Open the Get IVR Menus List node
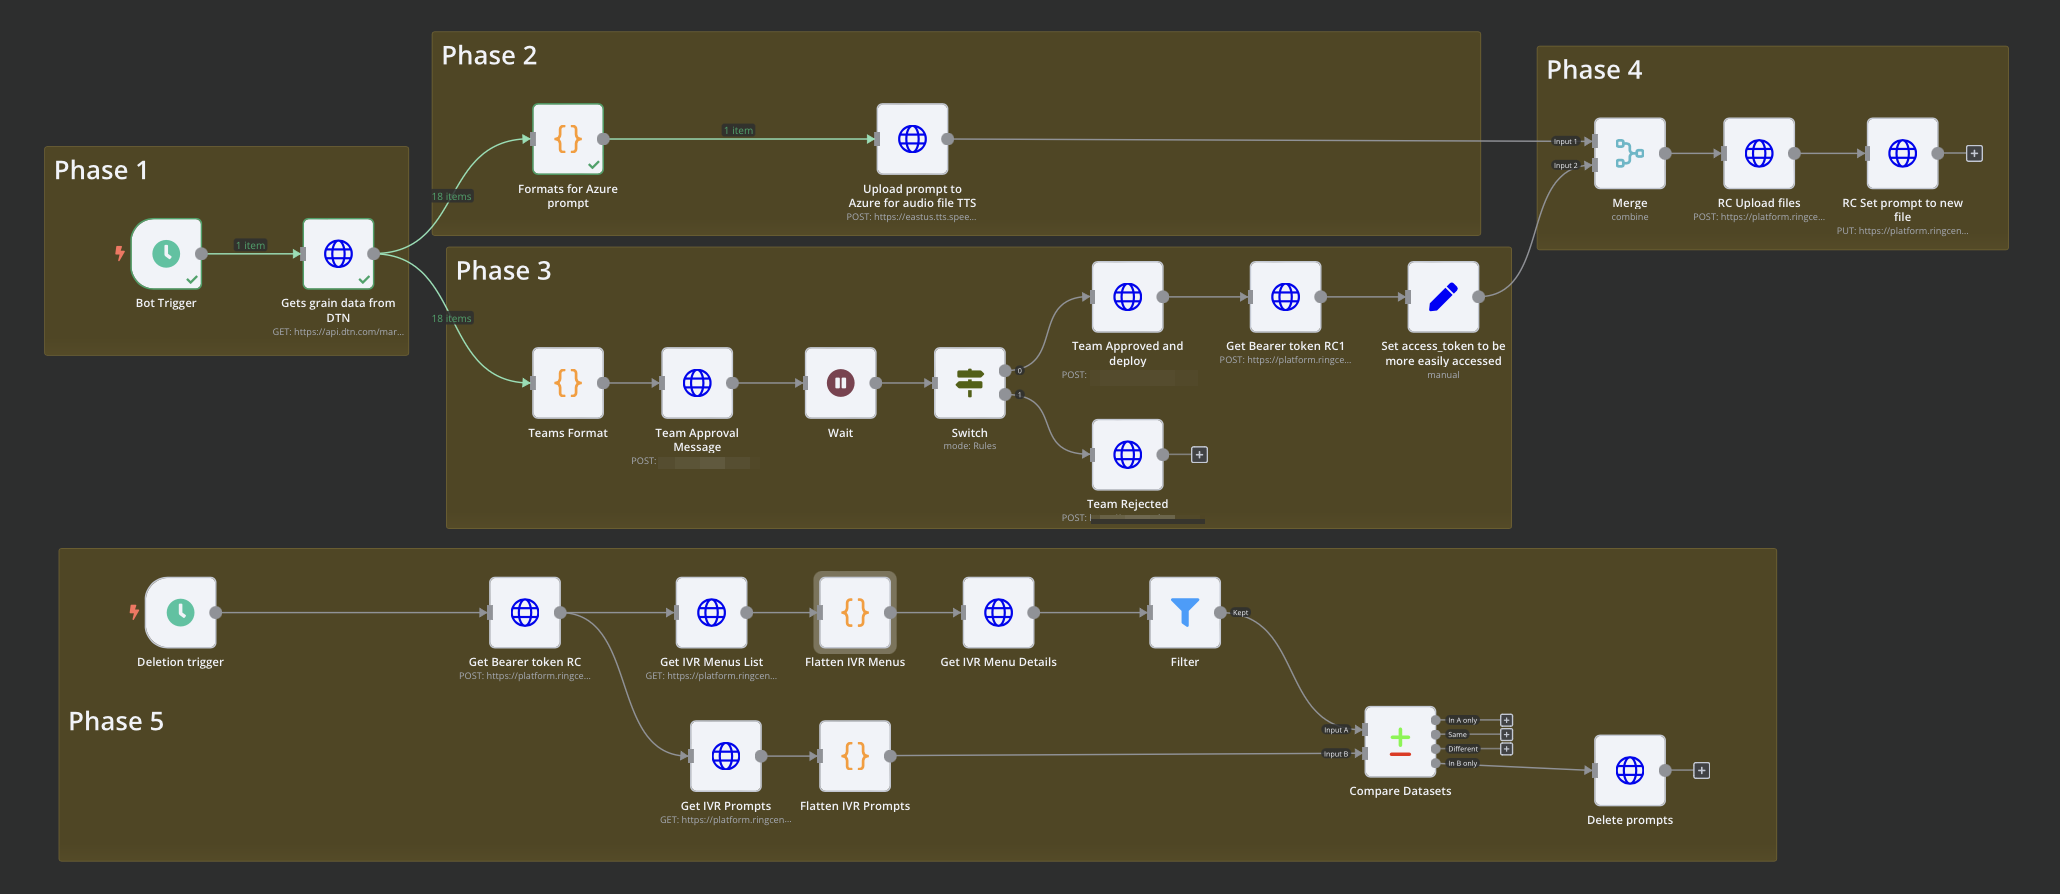Image resolution: width=2060 pixels, height=894 pixels. click(x=711, y=613)
